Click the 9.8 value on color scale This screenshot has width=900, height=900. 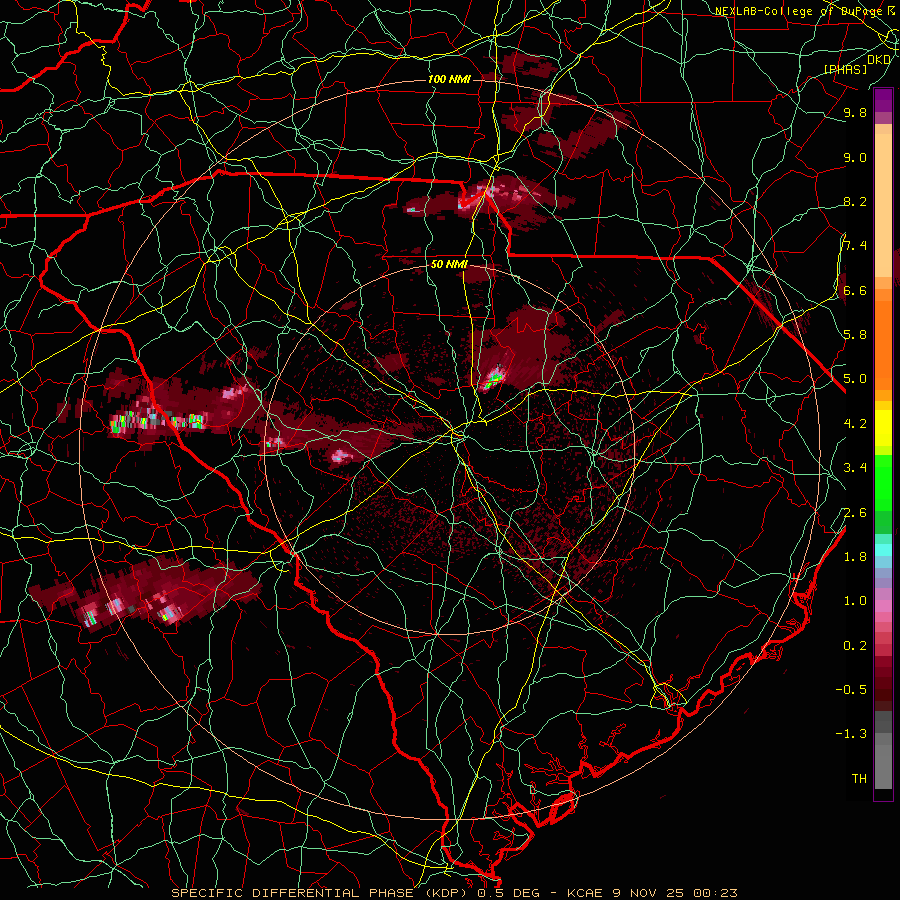(x=855, y=112)
